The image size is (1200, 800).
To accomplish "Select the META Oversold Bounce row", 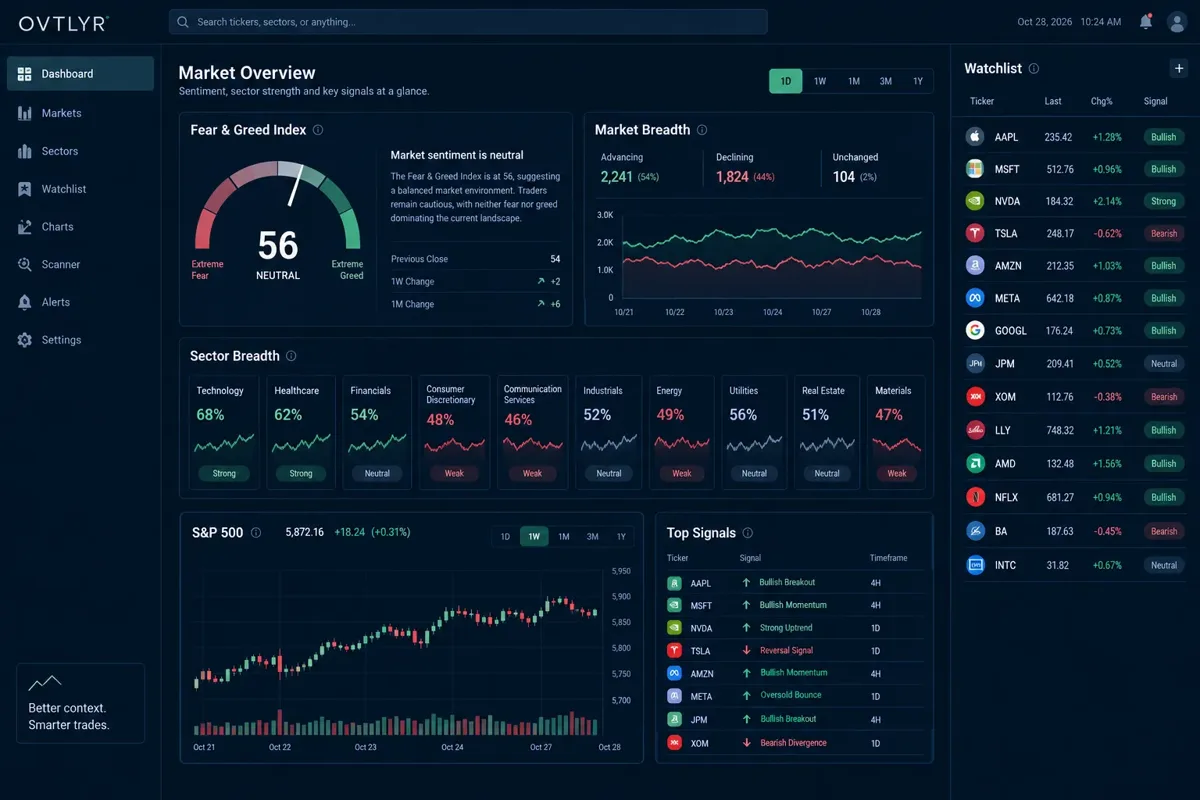I will click(x=795, y=696).
